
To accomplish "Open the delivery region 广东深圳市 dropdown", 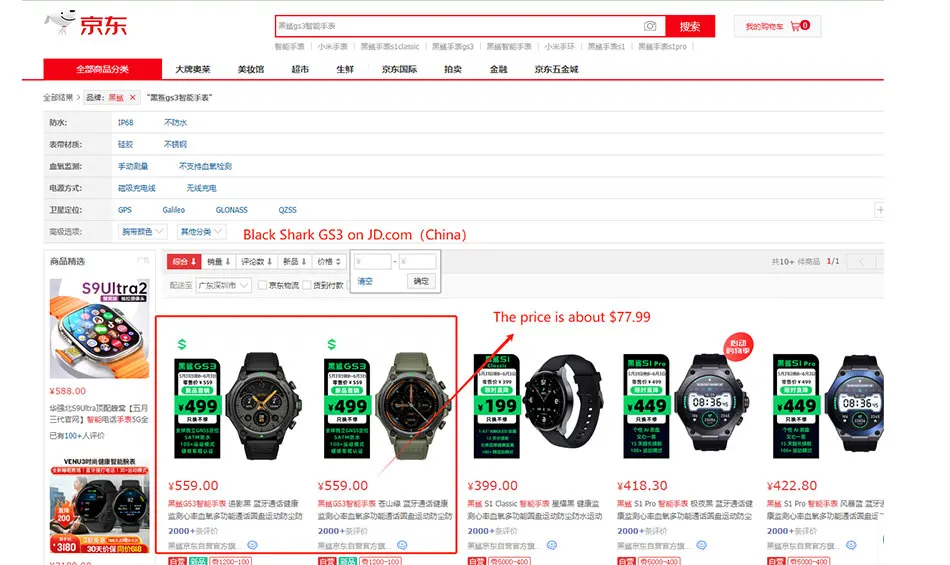I will point(223,285).
